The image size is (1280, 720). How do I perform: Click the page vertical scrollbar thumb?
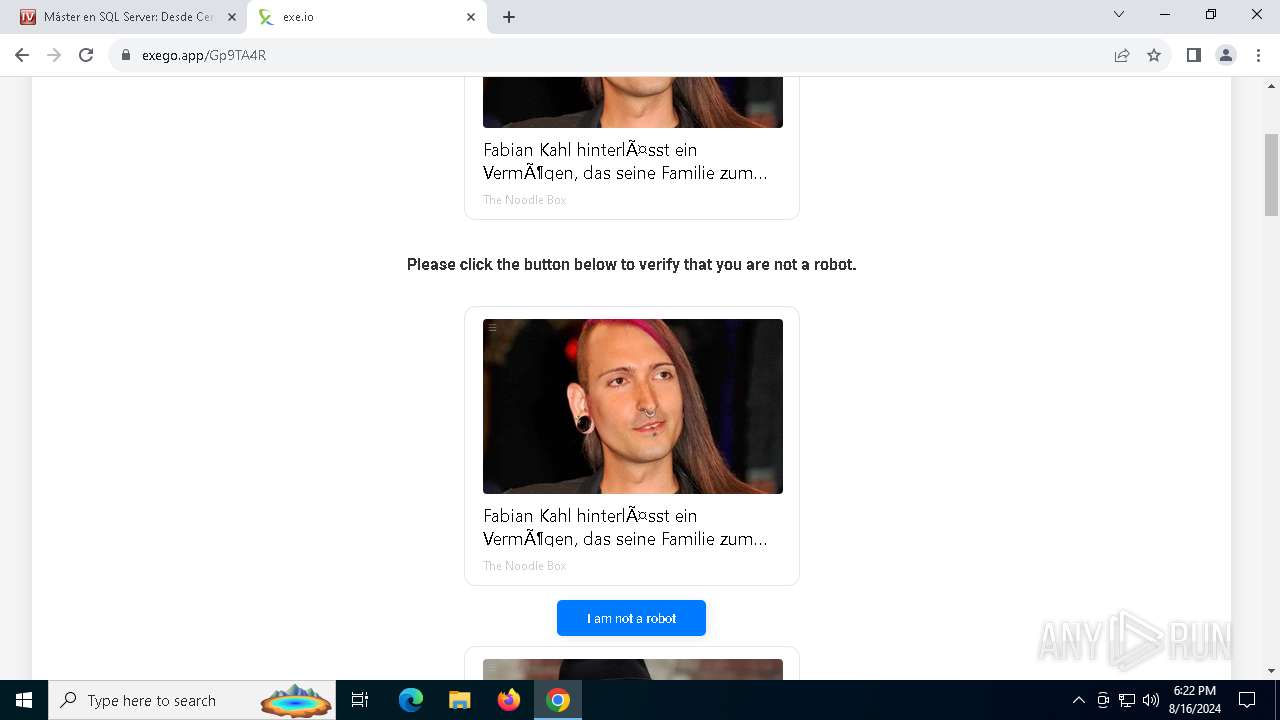[1271, 174]
